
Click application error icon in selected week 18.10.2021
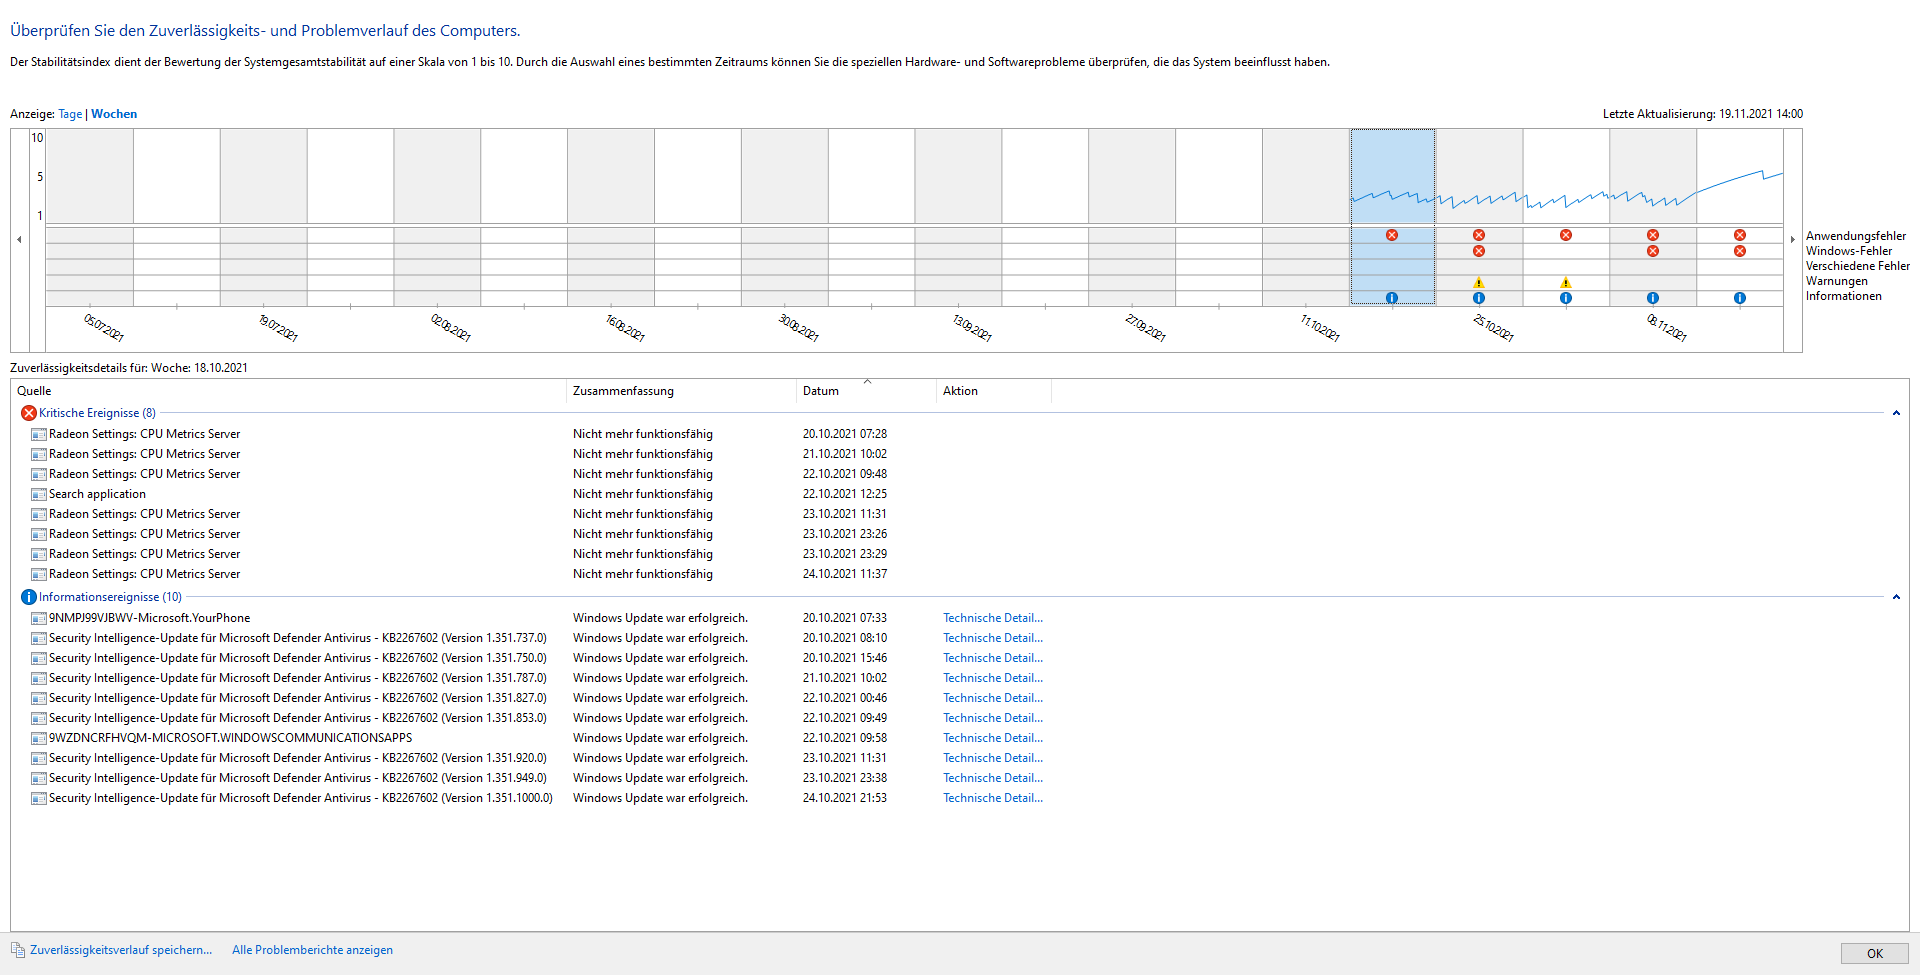click(1392, 235)
